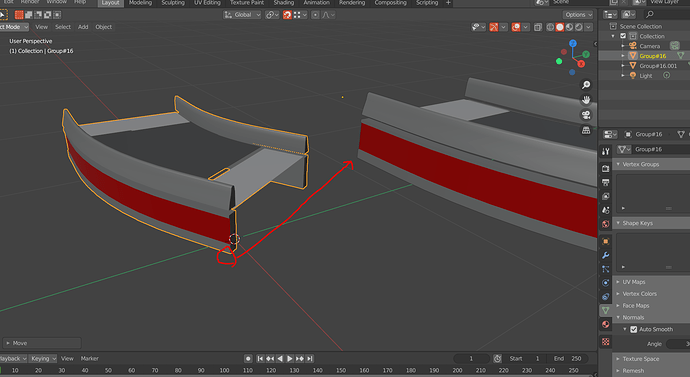The height and width of the screenshot is (377, 690).
Task: Open the Object Constraints tab
Action: pyautogui.click(x=606, y=297)
